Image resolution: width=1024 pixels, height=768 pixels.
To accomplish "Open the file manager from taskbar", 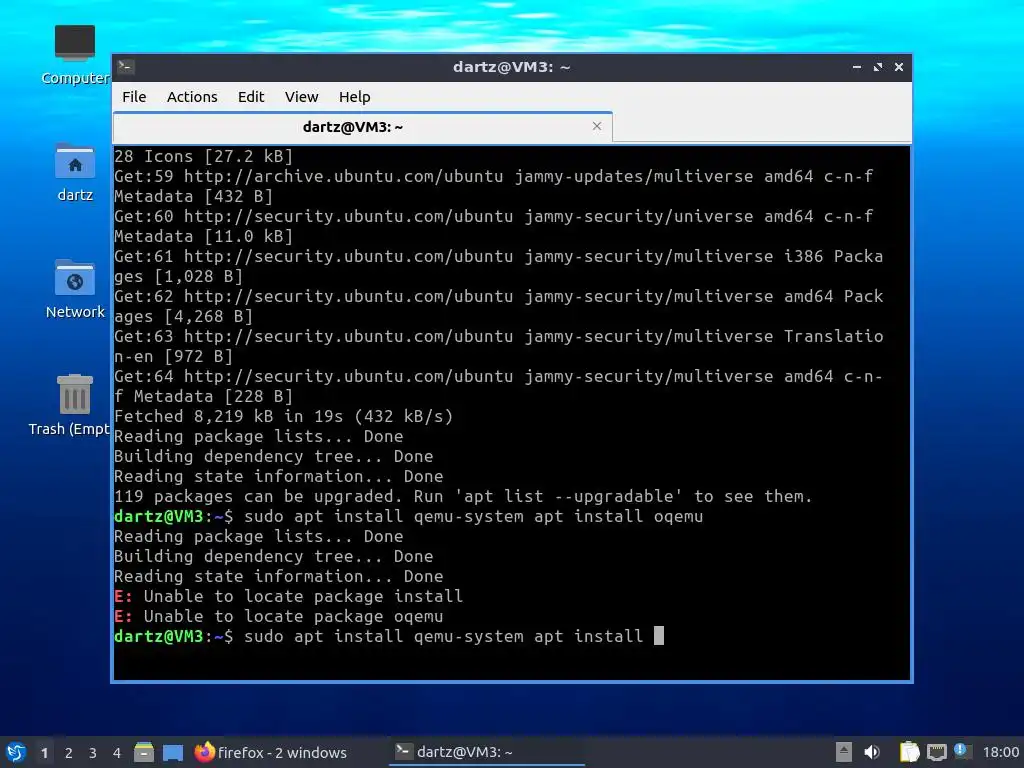I will click(x=144, y=752).
